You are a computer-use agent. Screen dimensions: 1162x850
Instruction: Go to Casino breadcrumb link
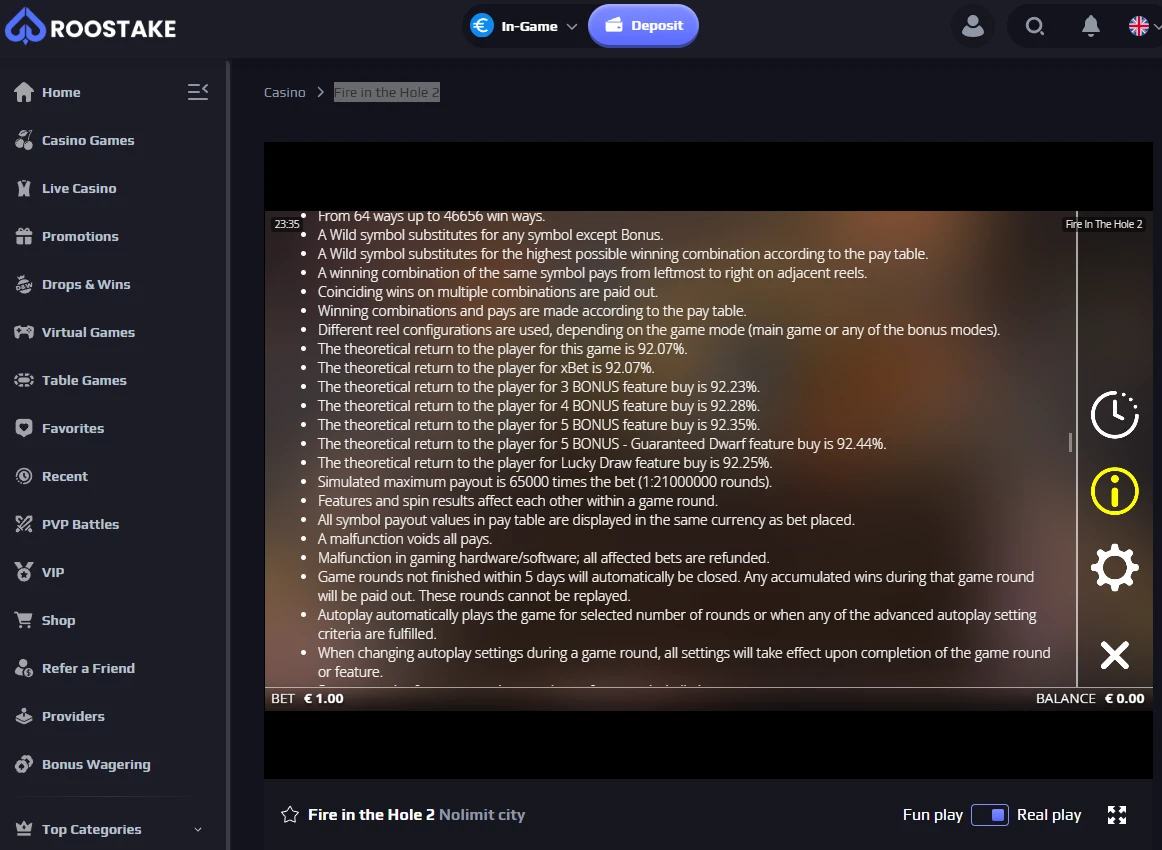(x=285, y=92)
